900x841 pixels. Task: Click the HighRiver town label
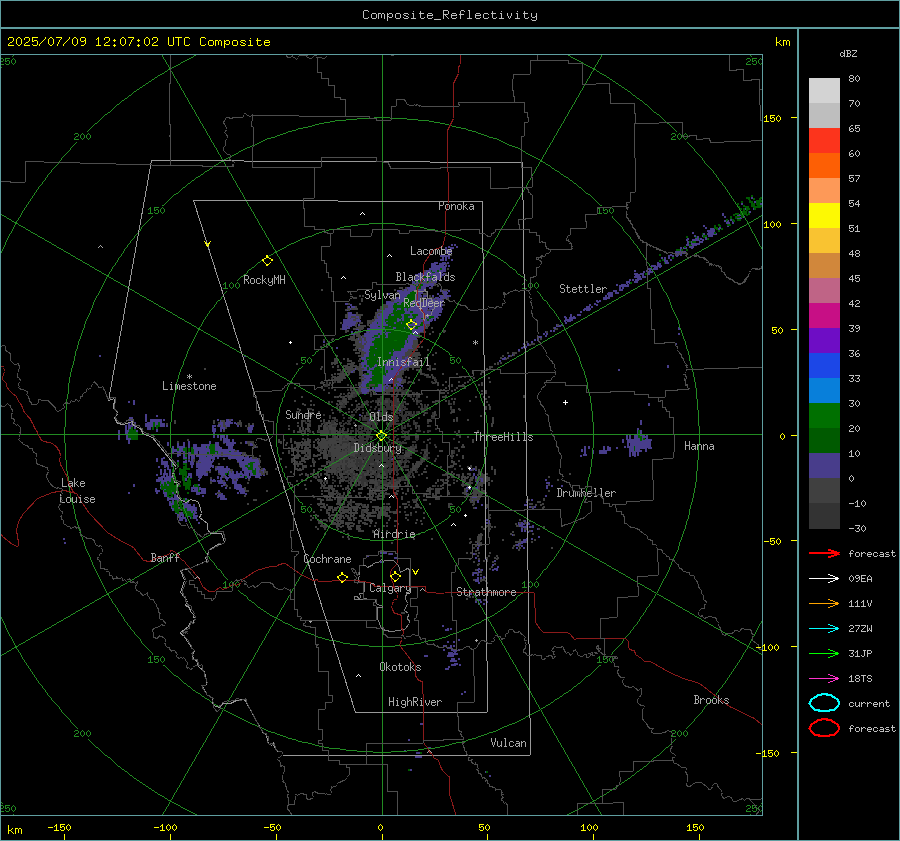[x=415, y=702]
